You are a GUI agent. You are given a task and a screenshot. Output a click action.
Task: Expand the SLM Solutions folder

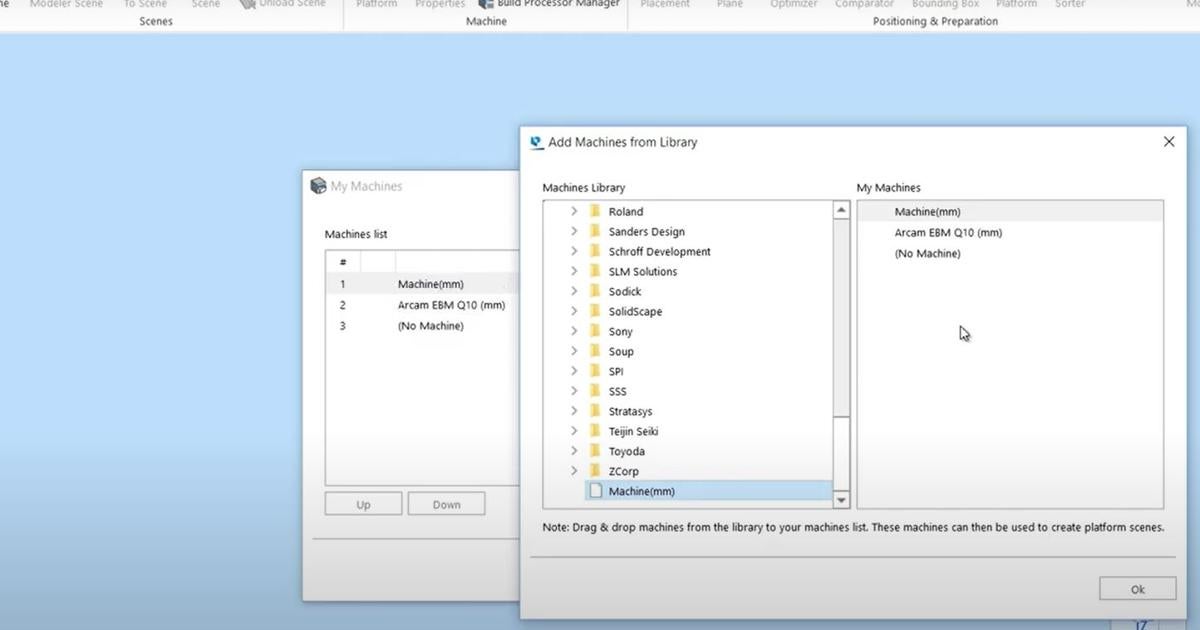coord(573,271)
